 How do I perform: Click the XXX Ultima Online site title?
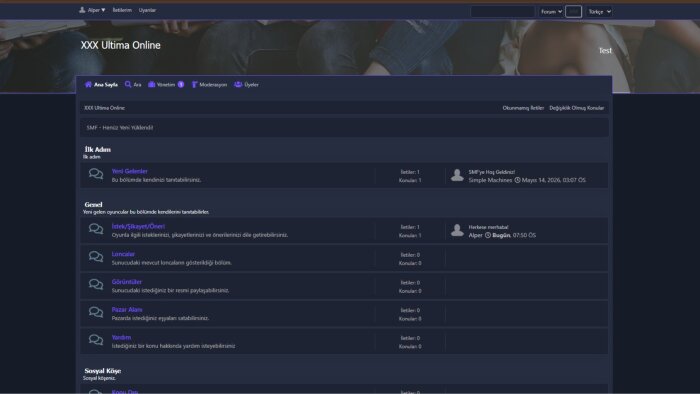[121, 45]
